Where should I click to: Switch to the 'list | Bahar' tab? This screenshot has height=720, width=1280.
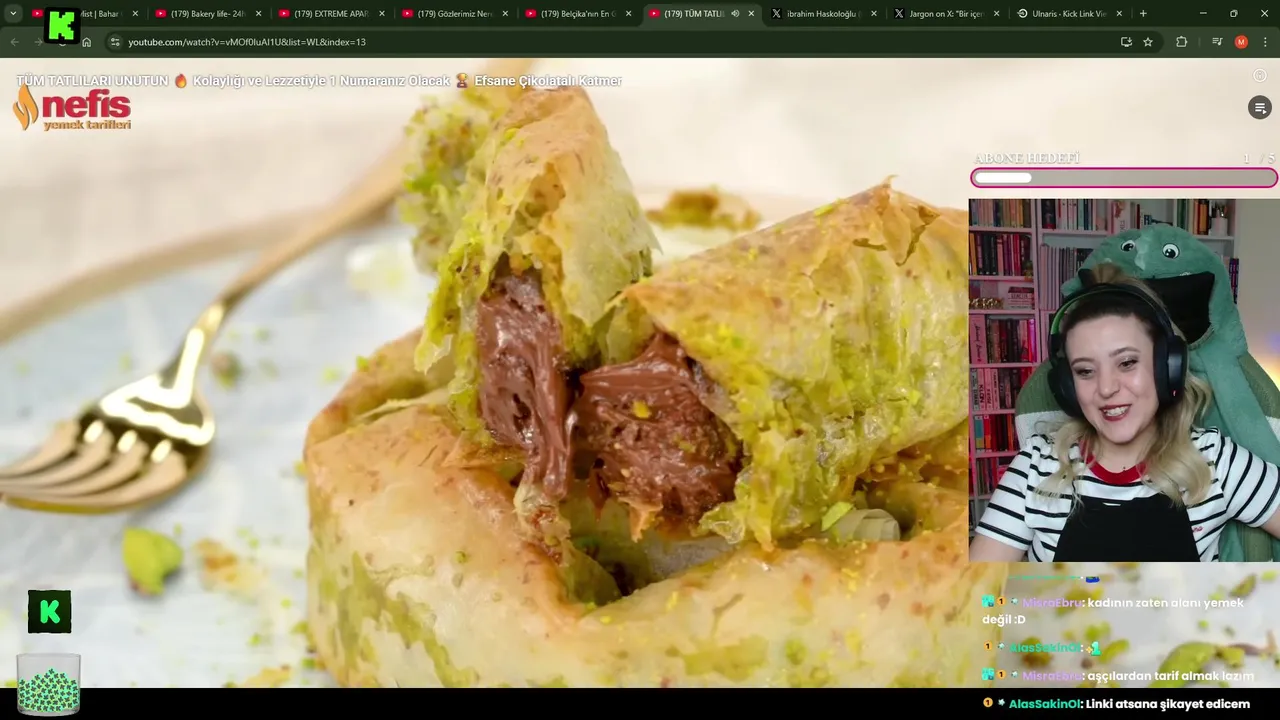coord(85,14)
